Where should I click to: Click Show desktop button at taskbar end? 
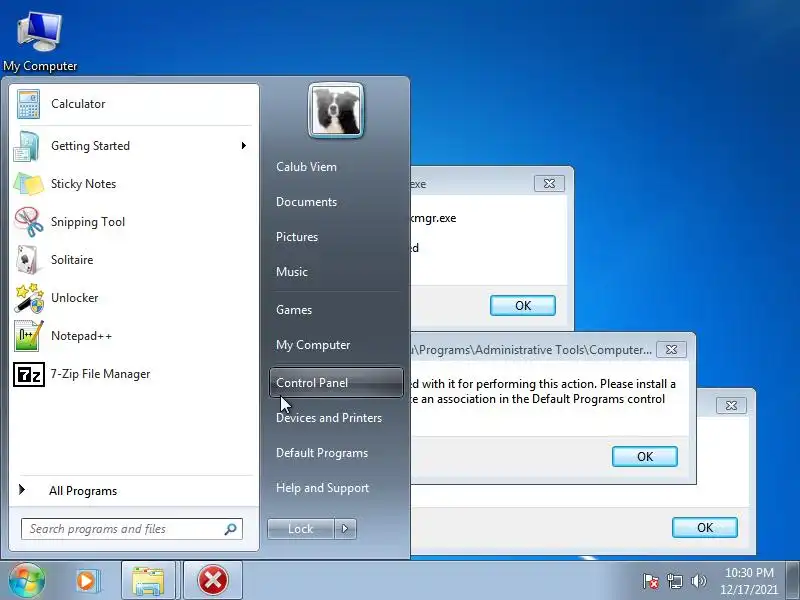793,581
